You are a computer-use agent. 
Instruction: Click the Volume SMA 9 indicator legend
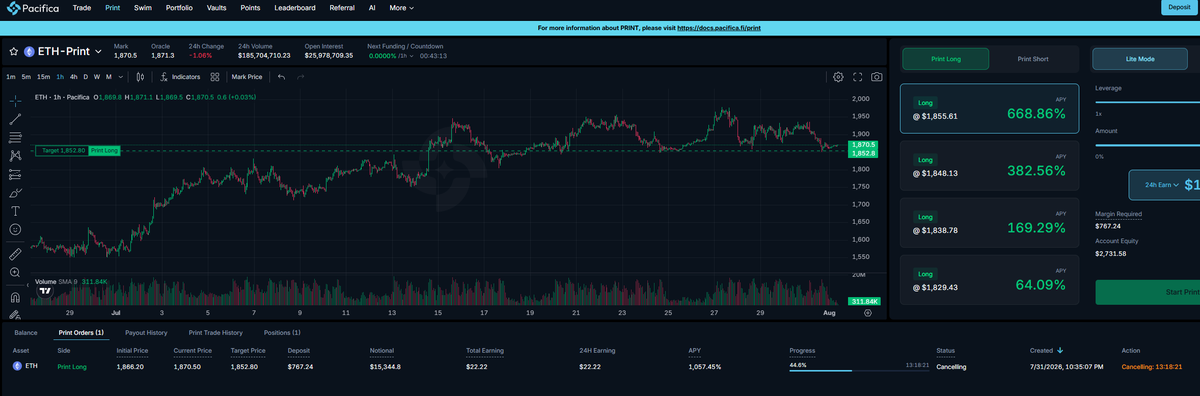click(70, 282)
